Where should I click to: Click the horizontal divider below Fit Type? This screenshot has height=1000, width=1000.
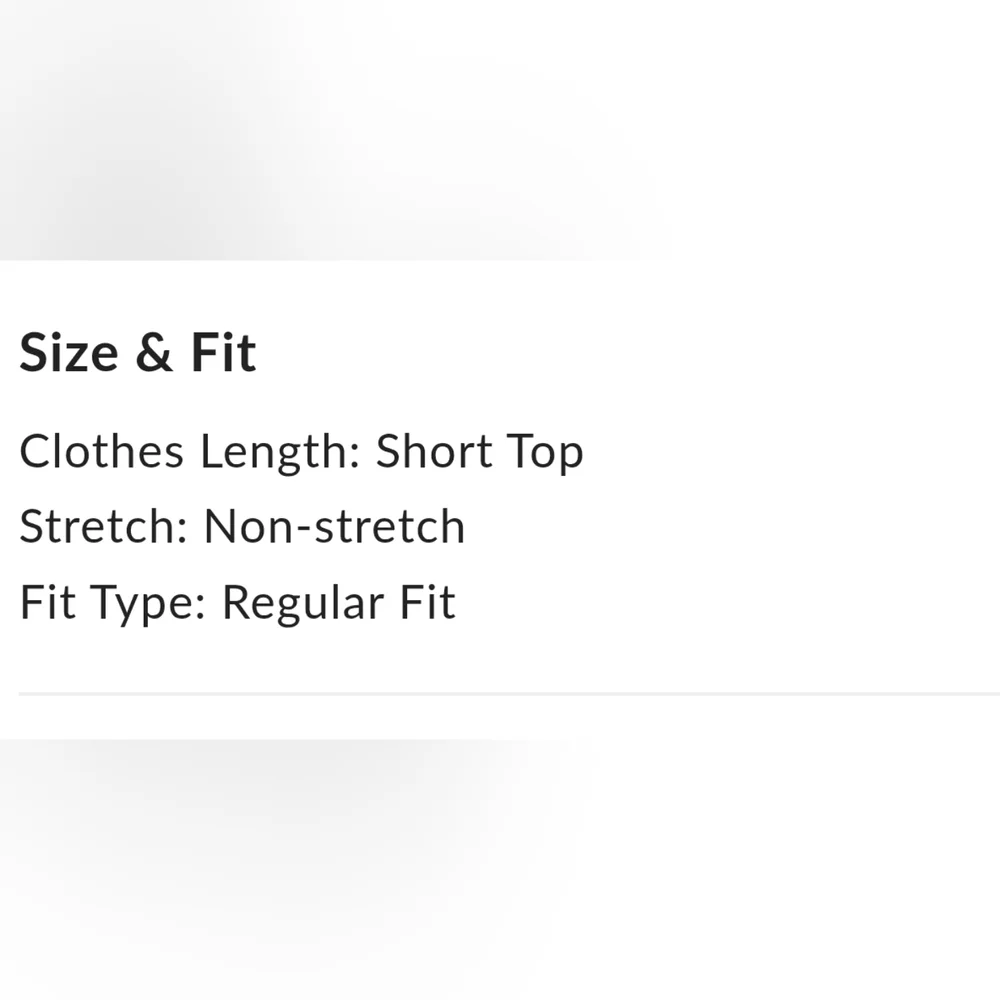click(x=500, y=693)
